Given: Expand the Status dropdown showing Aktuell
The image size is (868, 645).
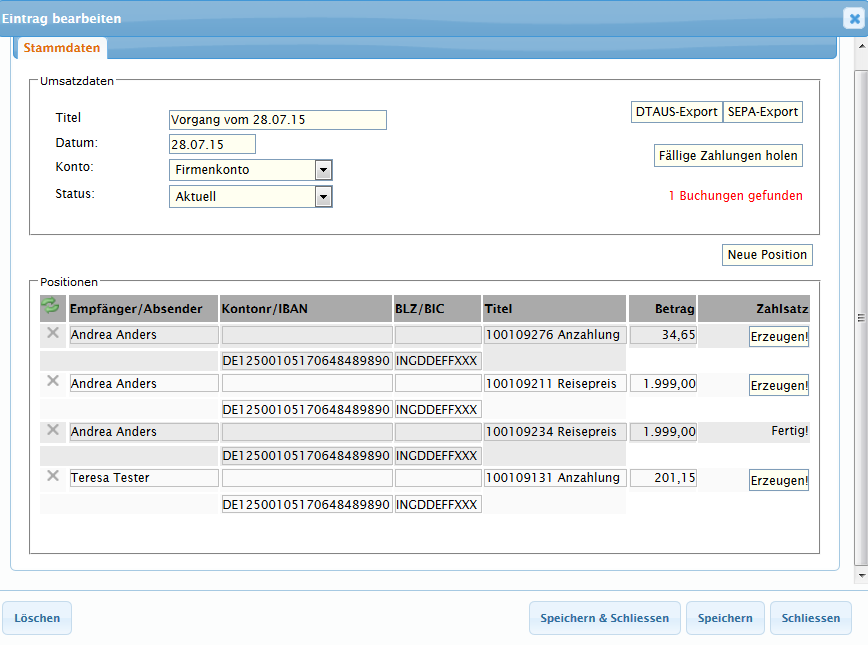Looking at the screenshot, I should coord(323,197).
